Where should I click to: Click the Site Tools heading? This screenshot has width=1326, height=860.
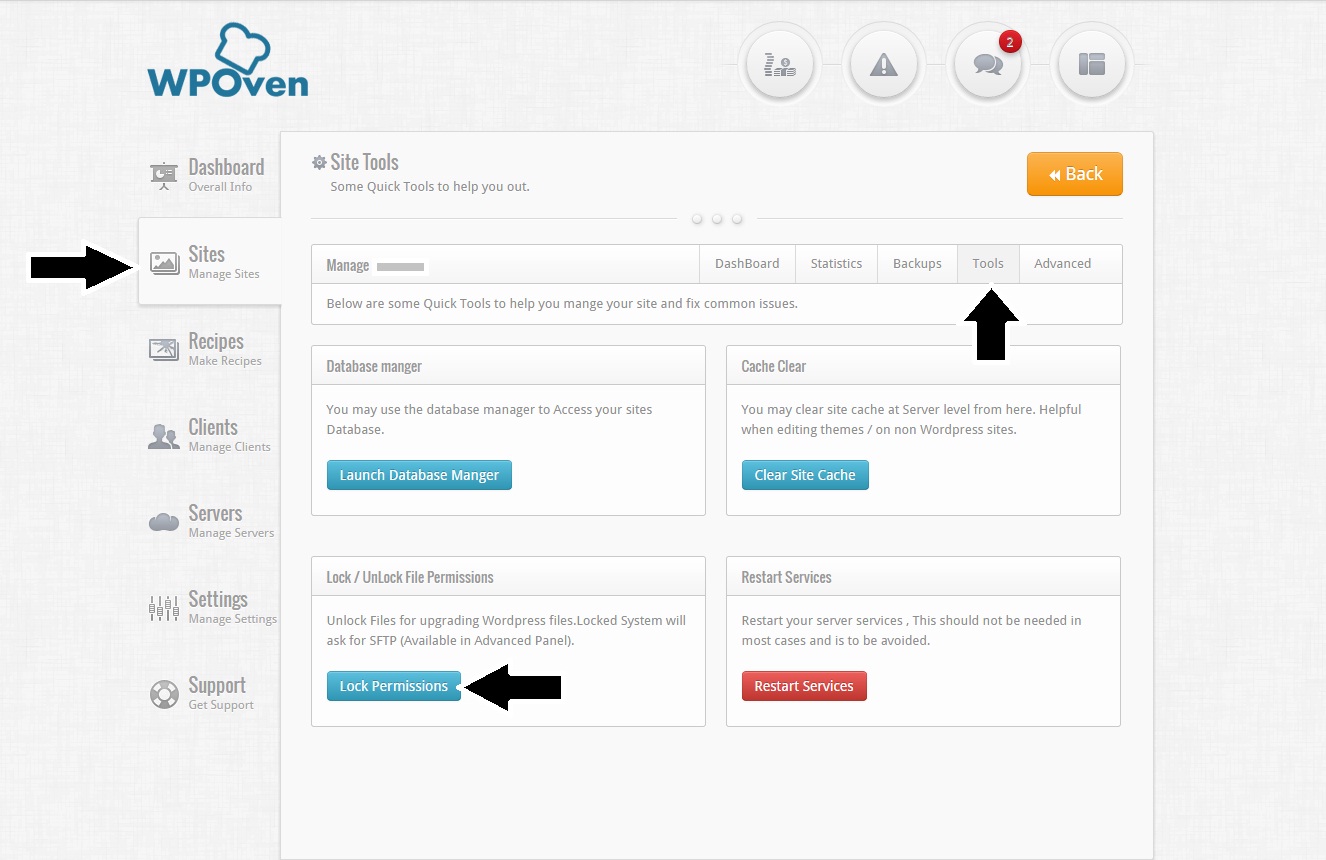point(364,162)
